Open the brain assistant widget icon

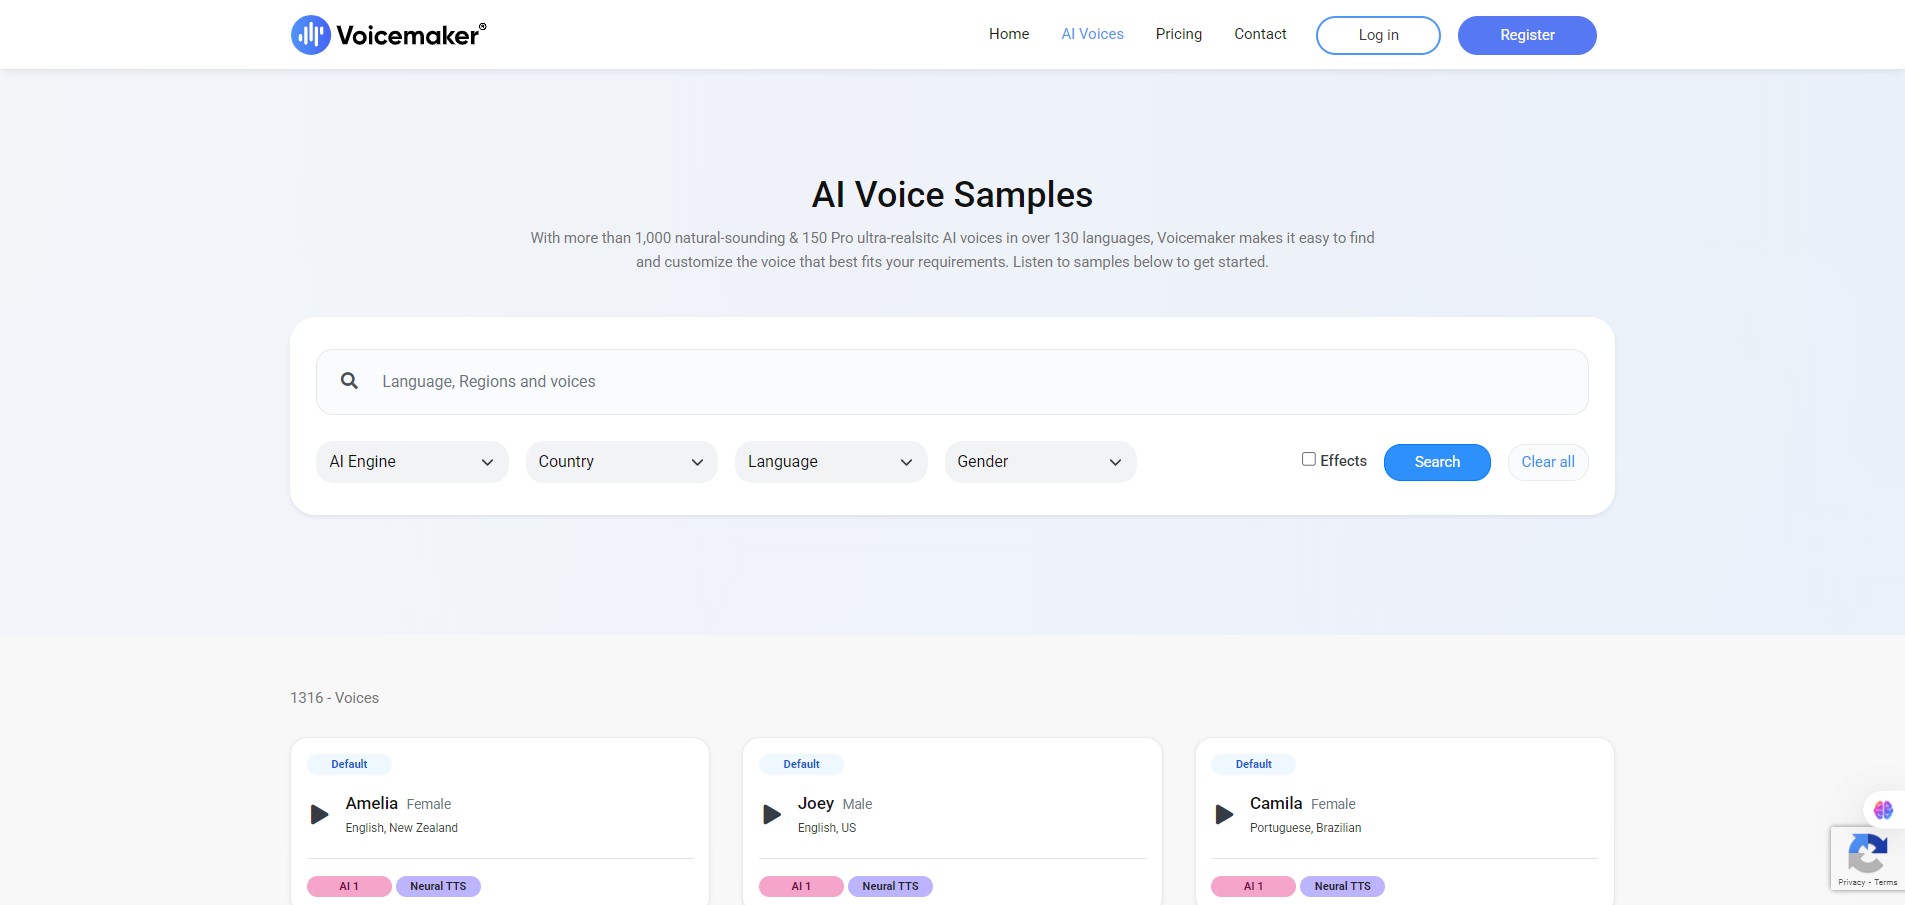(1883, 810)
